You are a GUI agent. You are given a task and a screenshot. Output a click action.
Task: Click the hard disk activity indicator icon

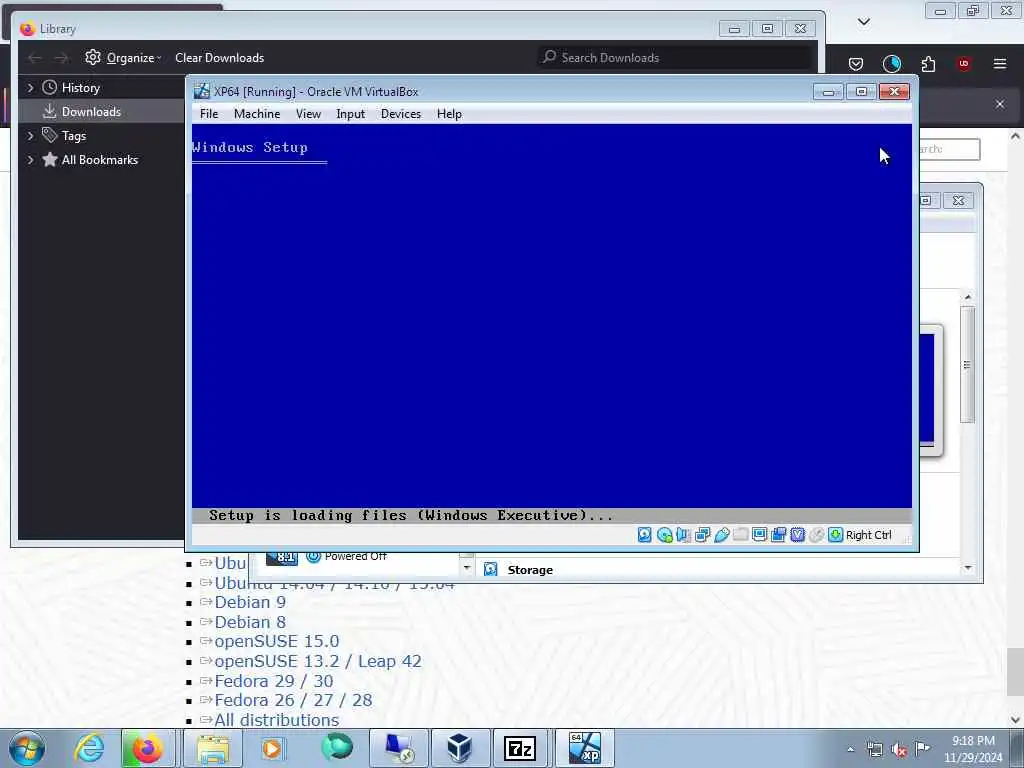(645, 535)
